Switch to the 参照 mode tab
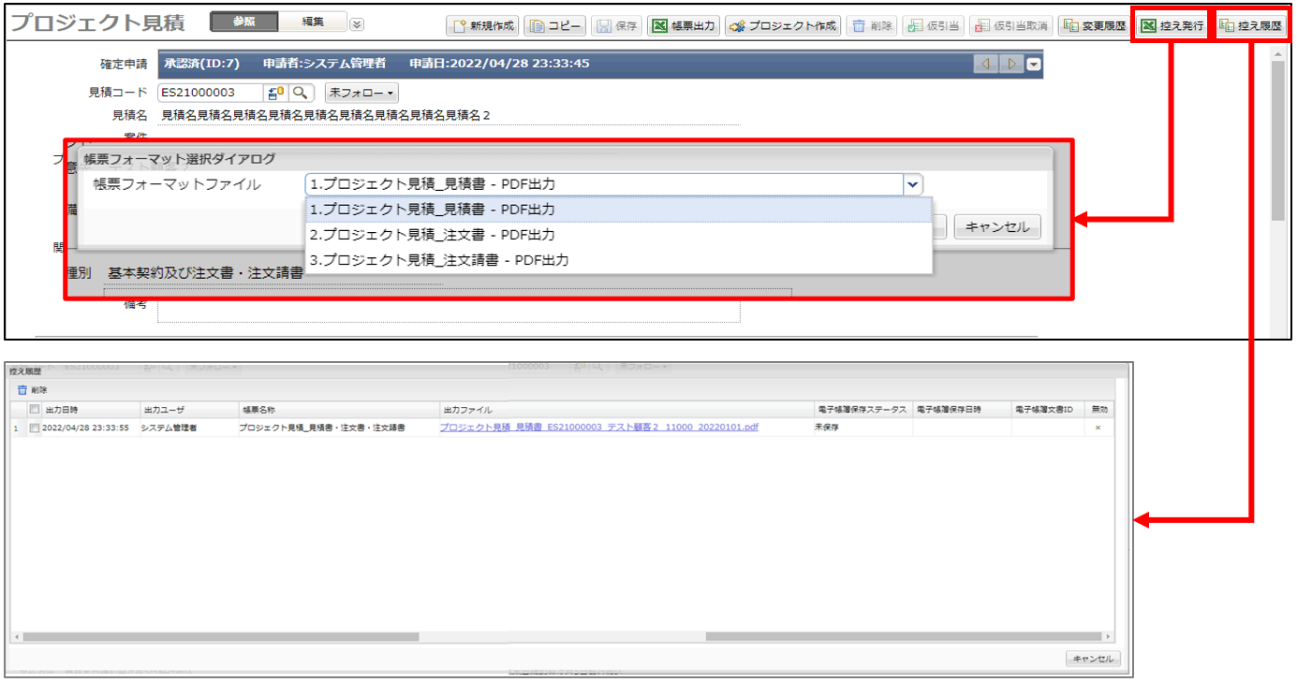 click(x=244, y=22)
